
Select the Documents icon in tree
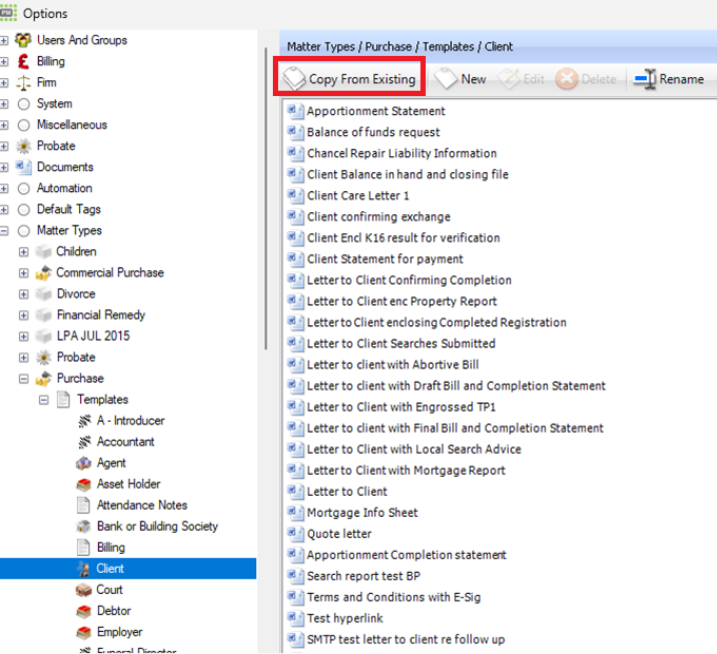point(23,167)
